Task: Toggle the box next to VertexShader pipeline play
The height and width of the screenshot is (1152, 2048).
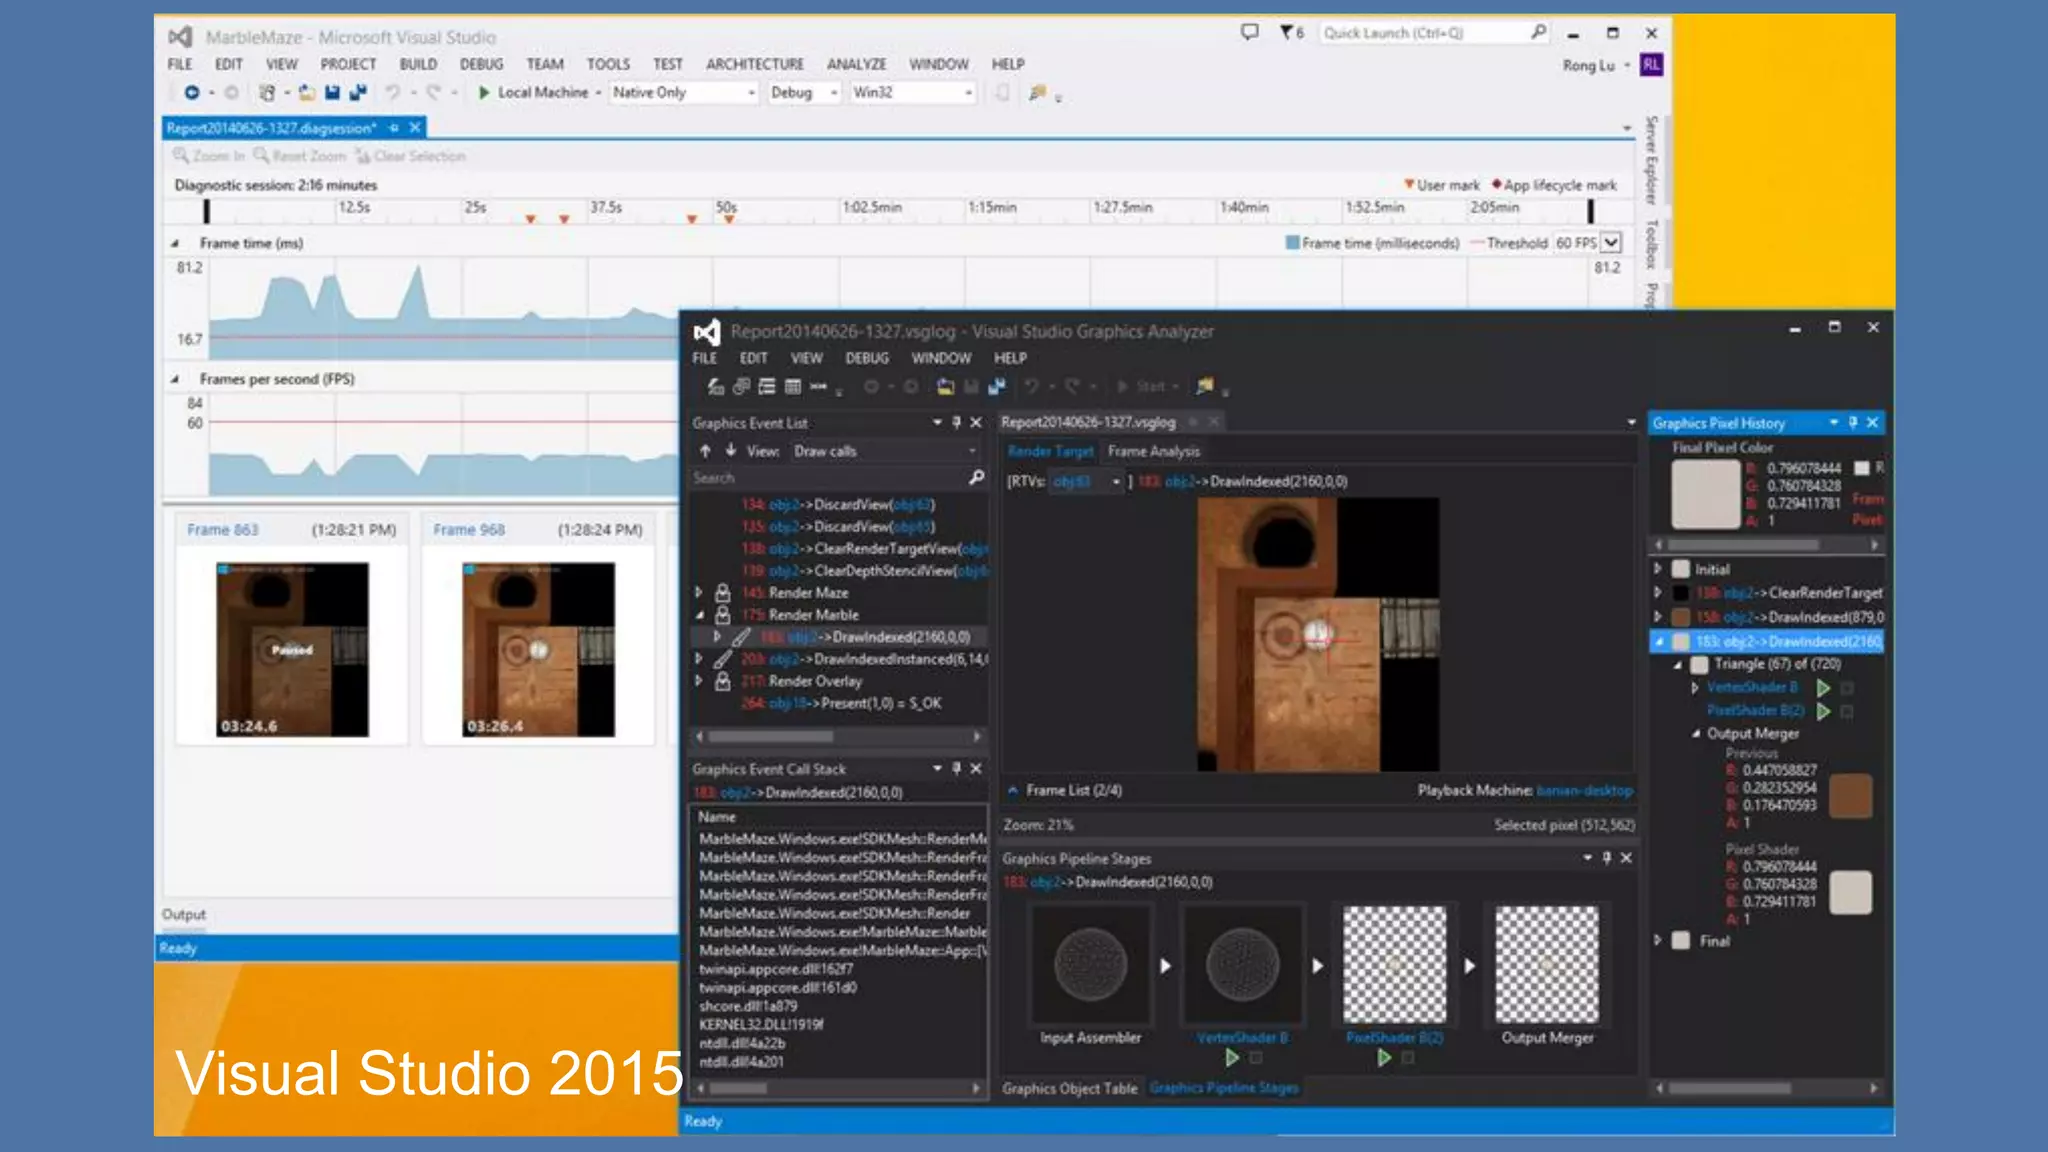Action: point(1257,1058)
